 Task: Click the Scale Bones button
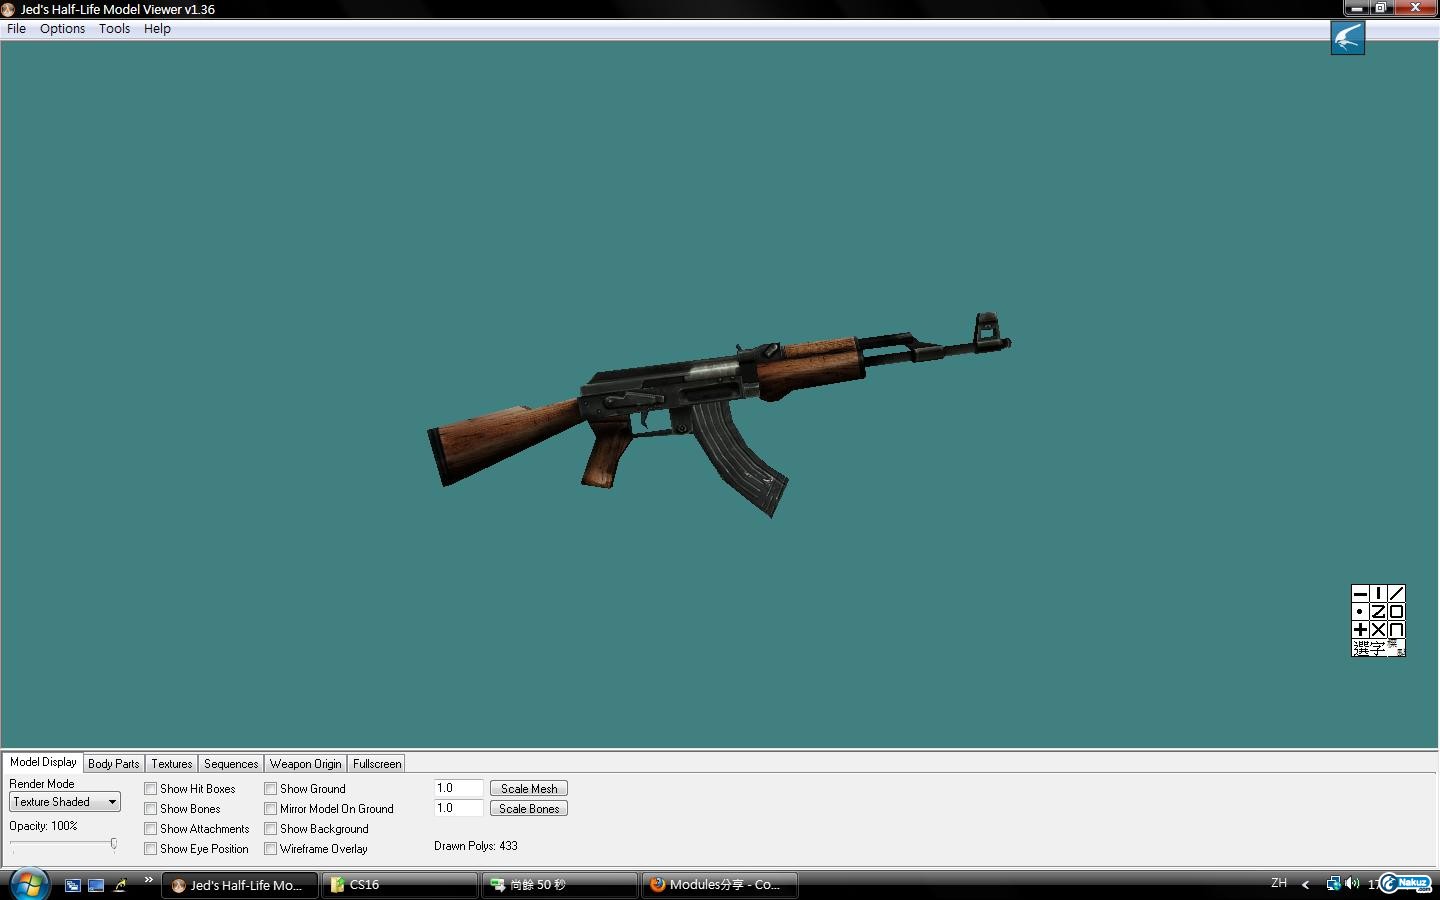[x=529, y=809]
